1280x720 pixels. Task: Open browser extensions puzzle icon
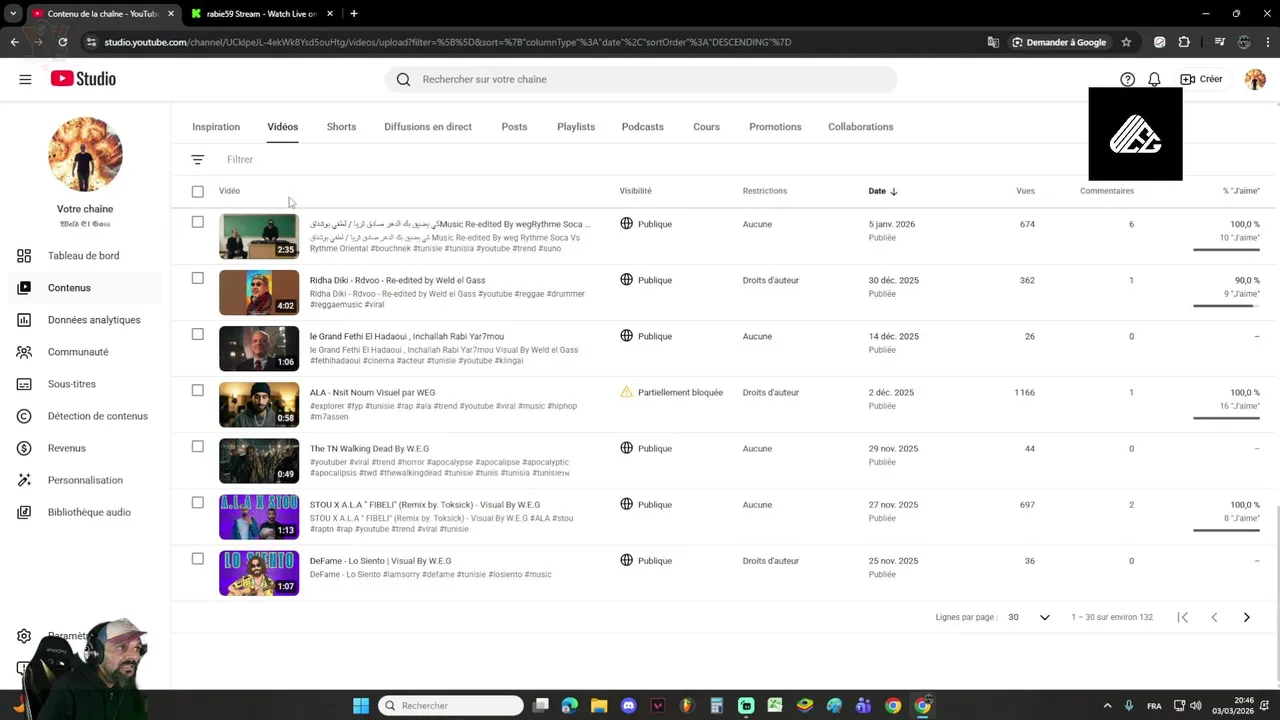1185,42
